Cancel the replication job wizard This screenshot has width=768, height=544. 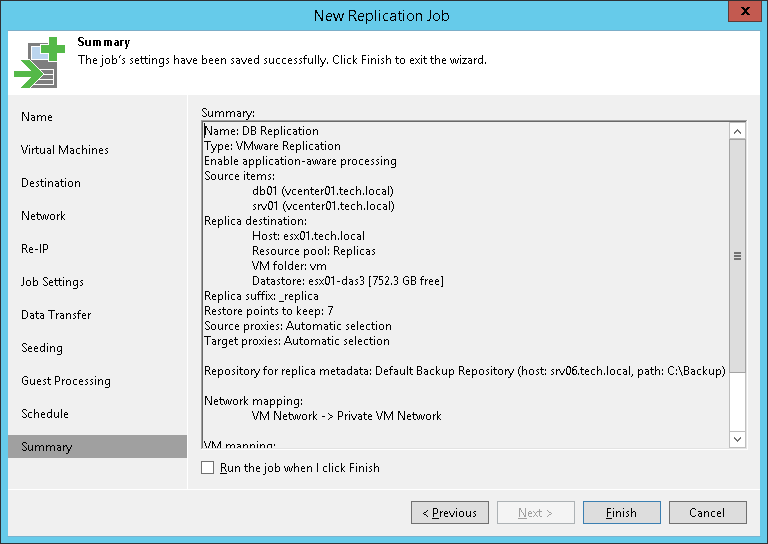[x=707, y=513]
